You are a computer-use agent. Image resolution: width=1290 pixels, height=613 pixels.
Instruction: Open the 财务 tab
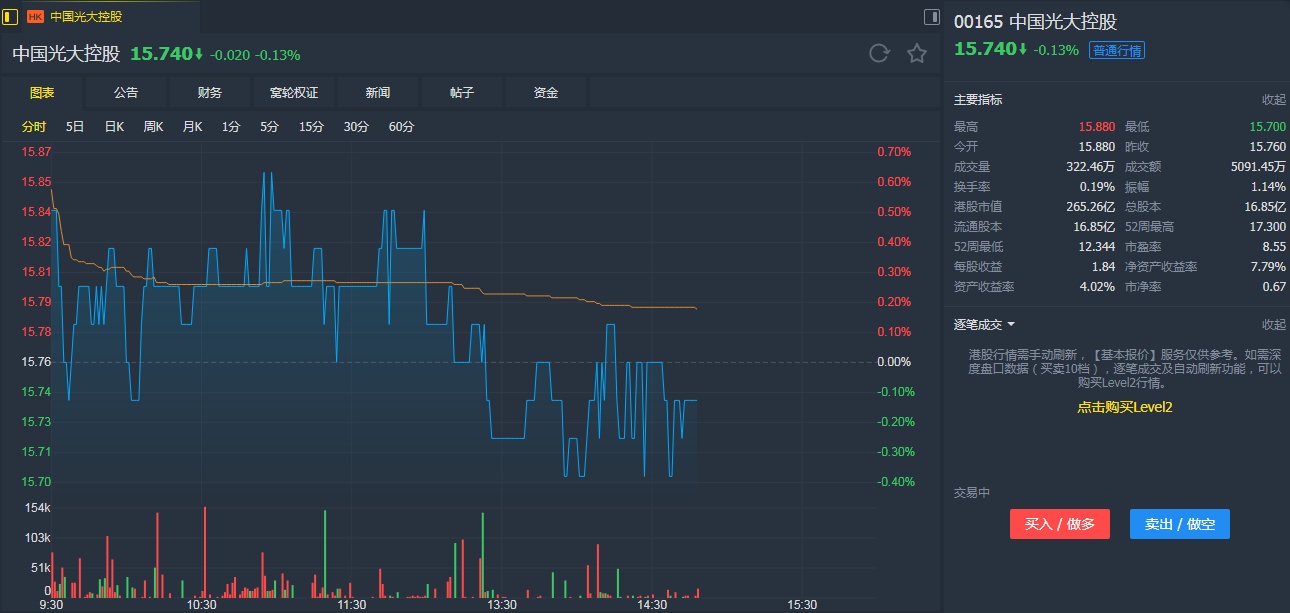click(210, 93)
